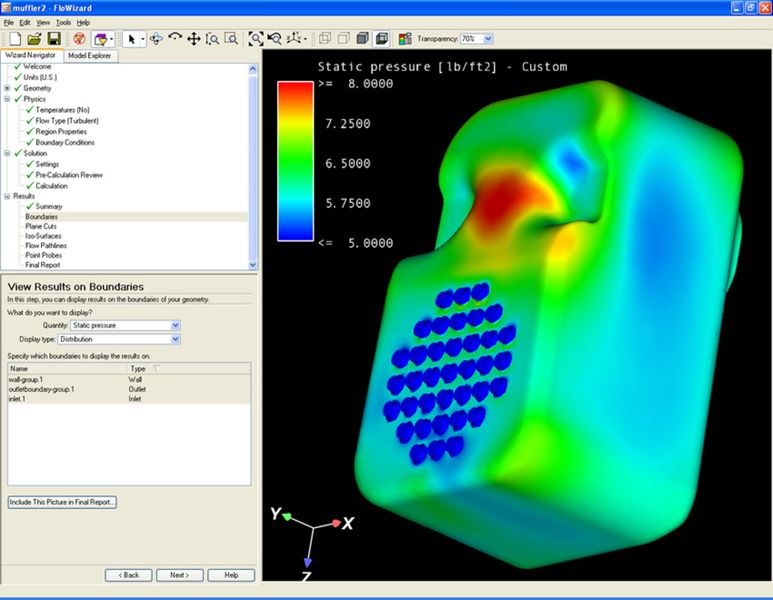Switch to the Model Explorer tab
This screenshot has width=773, height=600.
point(90,56)
